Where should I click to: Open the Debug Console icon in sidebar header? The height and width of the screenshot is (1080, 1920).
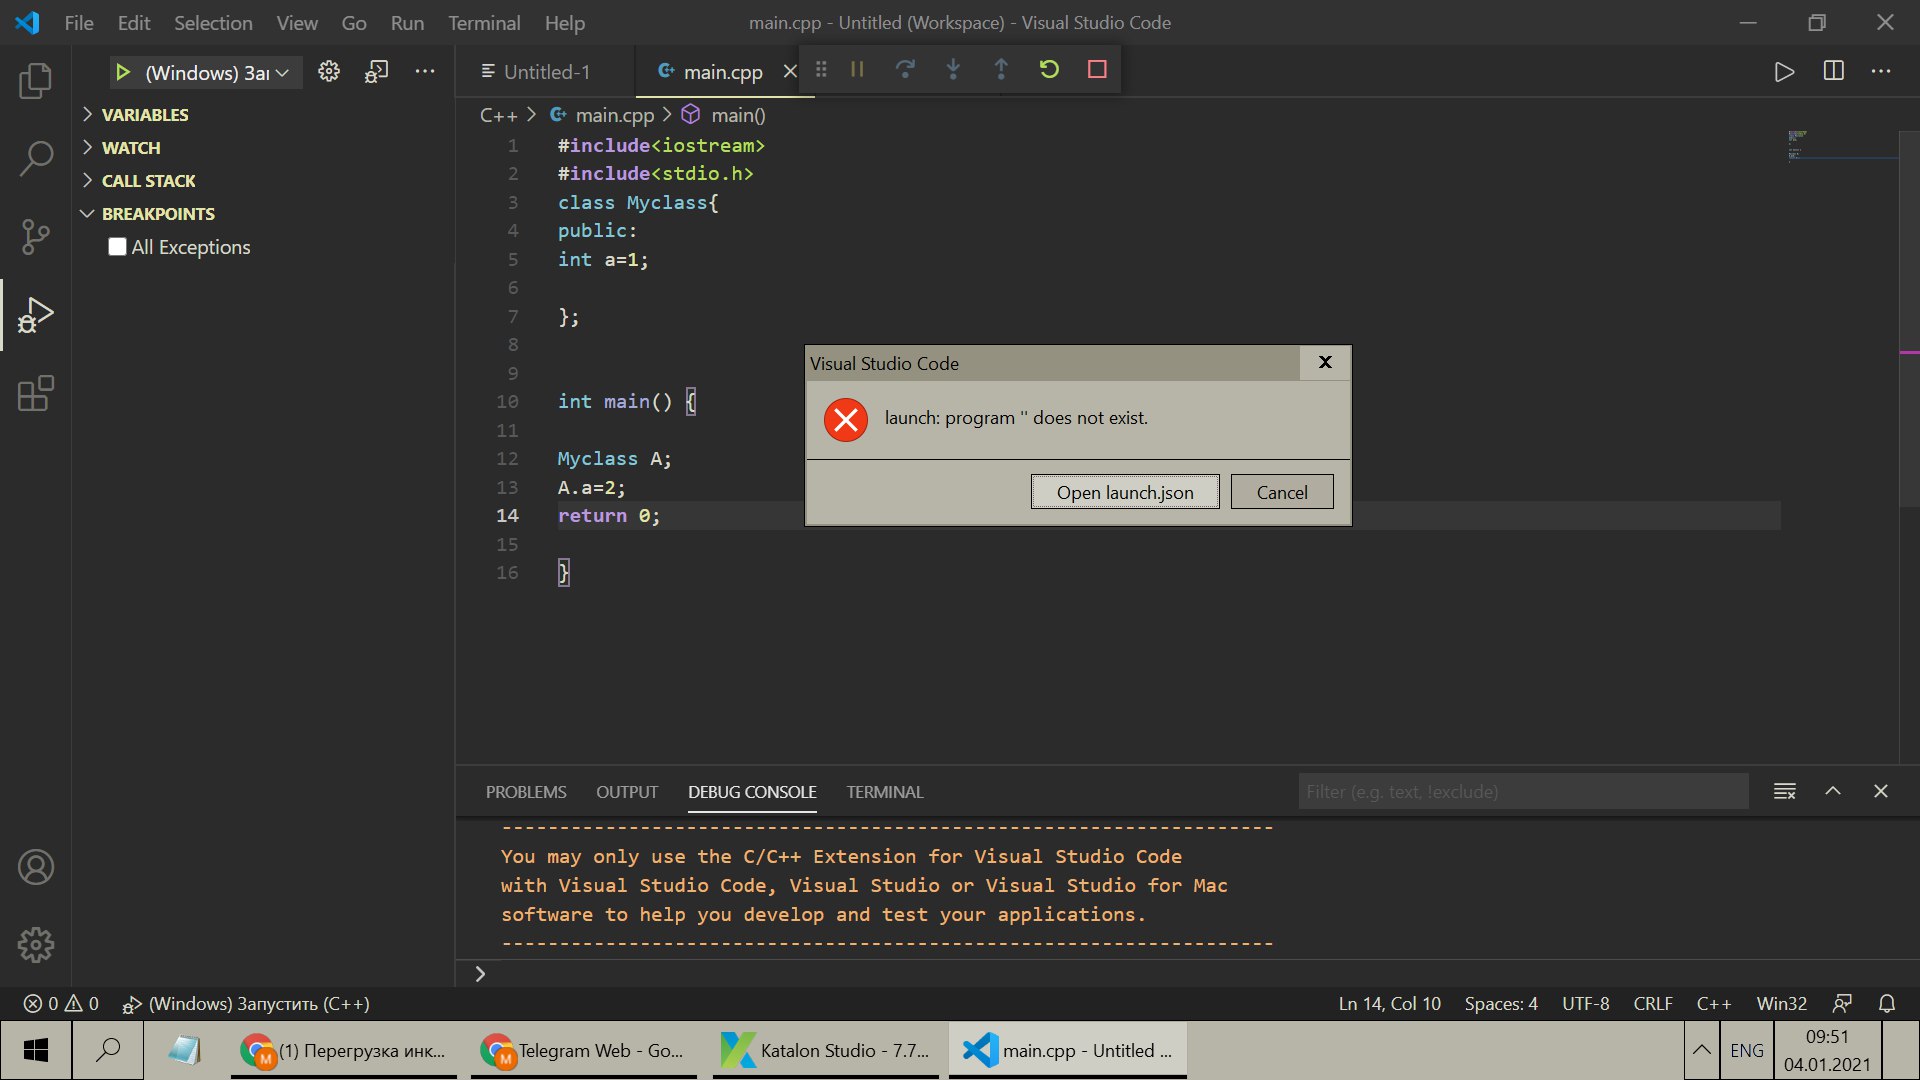click(377, 71)
